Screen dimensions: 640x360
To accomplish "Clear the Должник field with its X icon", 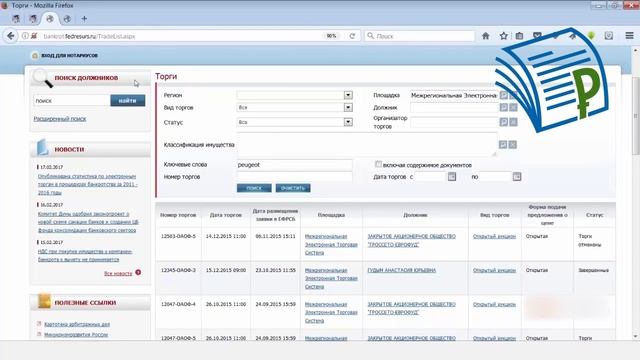I will pos(513,107).
